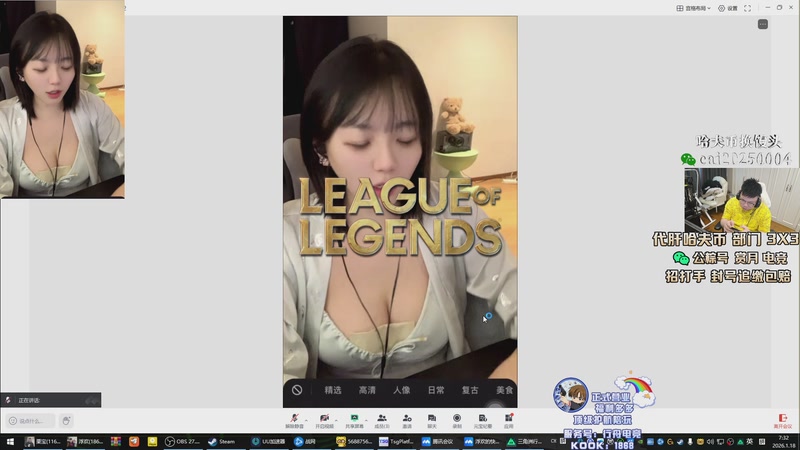Viewport: 800px width, 450px height.
Task: Click the speaking indicator bar
Action: (x=51, y=400)
